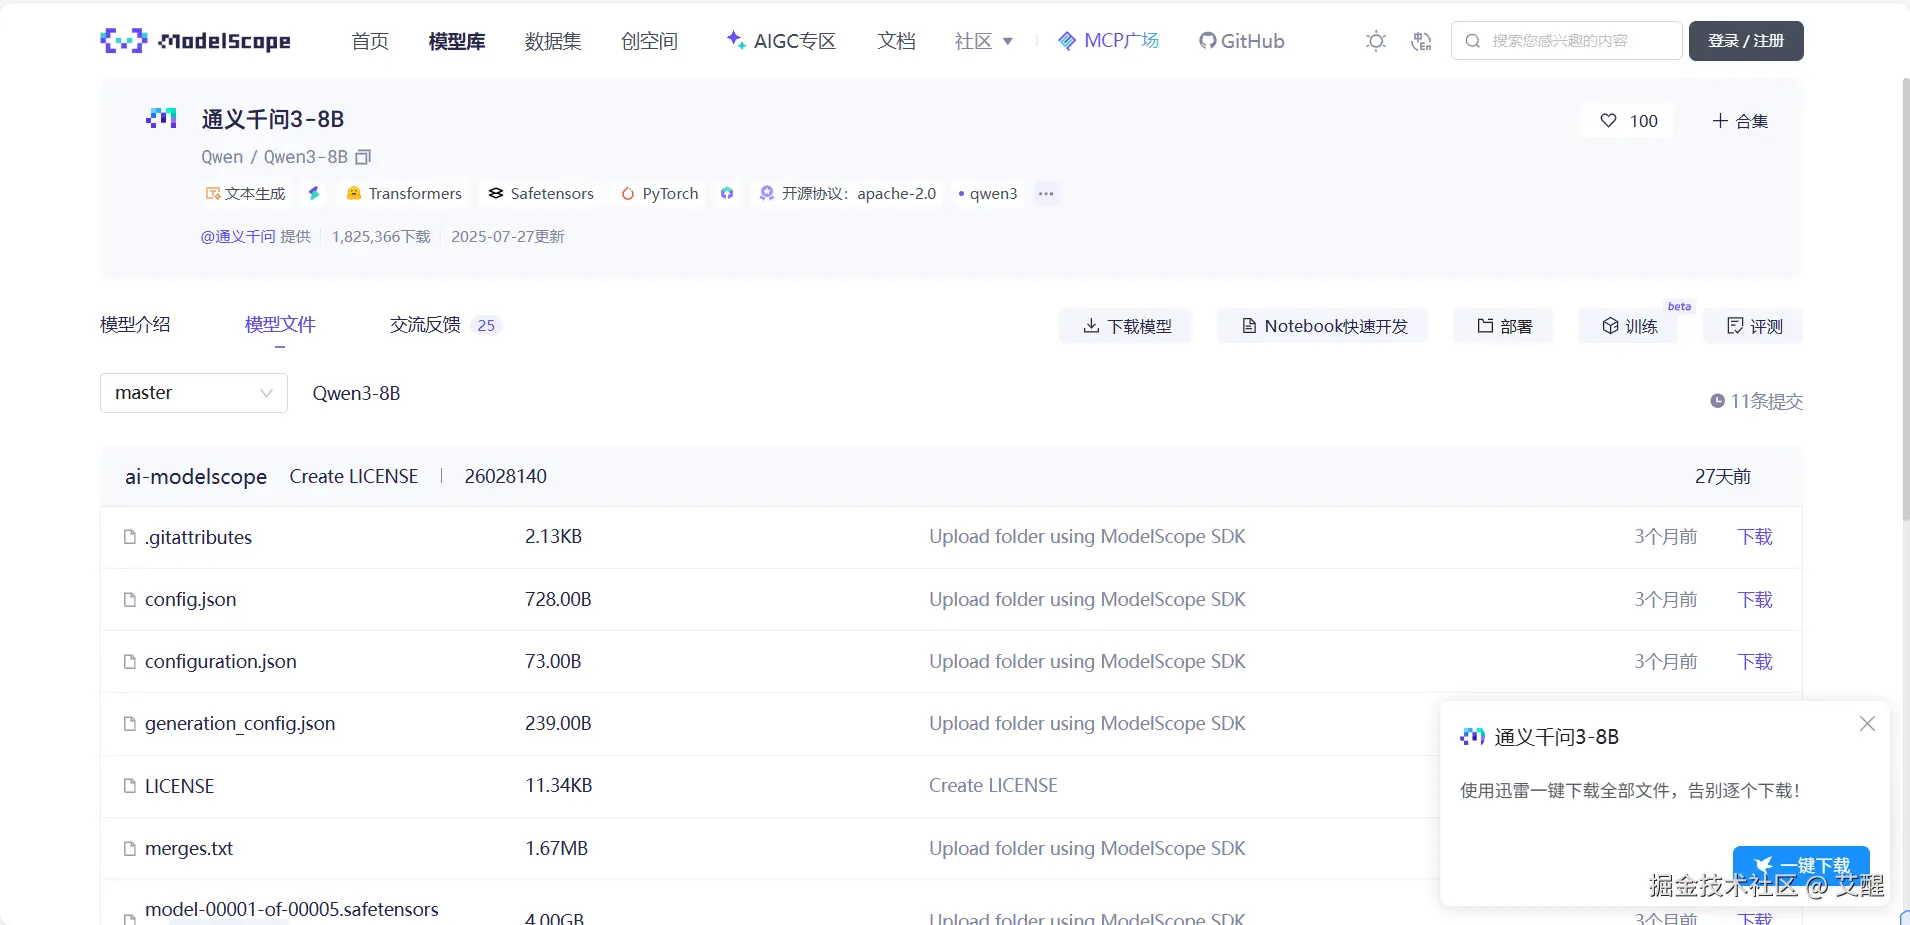Open MCP广场 in the navbar
The image size is (1910, 925).
click(x=1108, y=41)
